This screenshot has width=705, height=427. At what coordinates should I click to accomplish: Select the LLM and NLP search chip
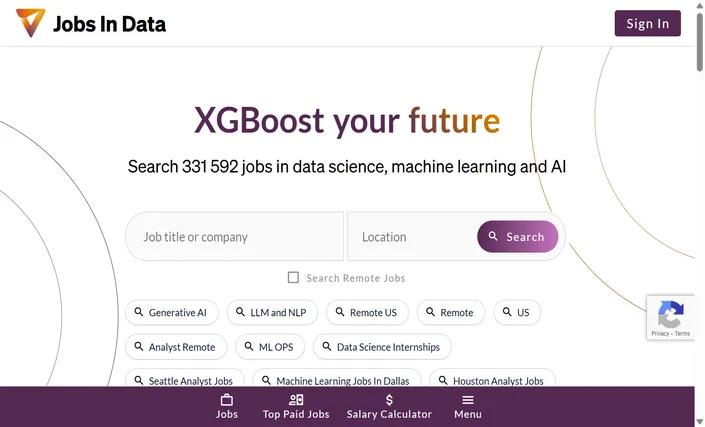(x=272, y=312)
